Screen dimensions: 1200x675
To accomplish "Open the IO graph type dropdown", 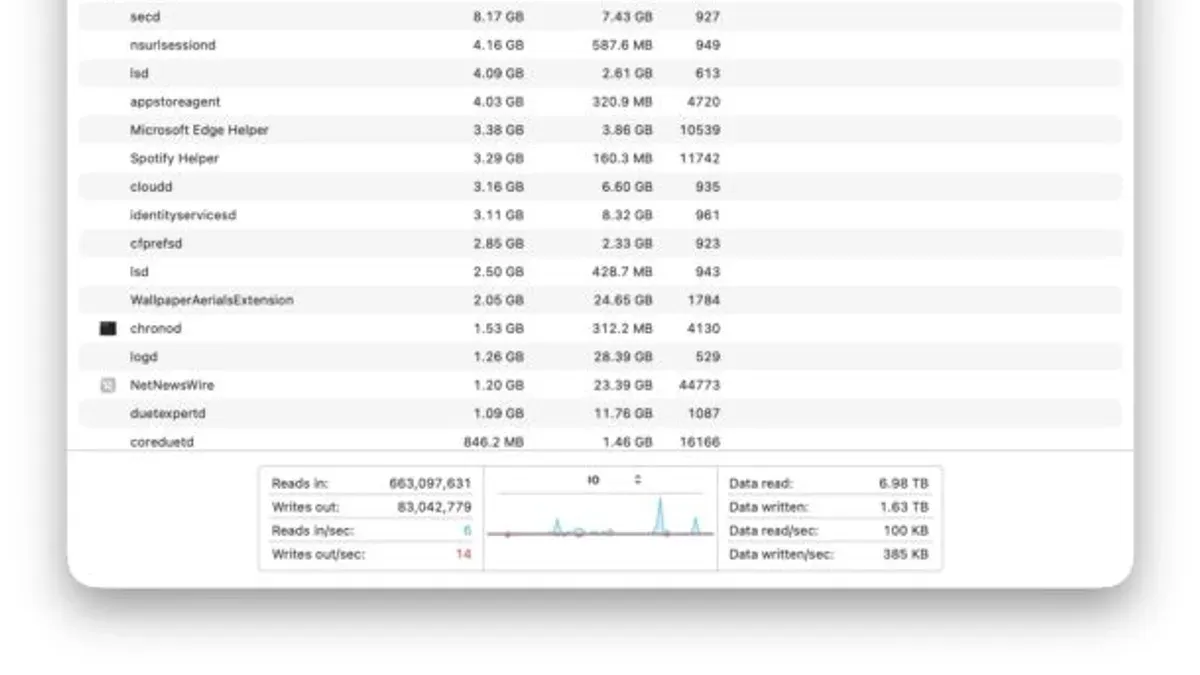I will (615, 481).
